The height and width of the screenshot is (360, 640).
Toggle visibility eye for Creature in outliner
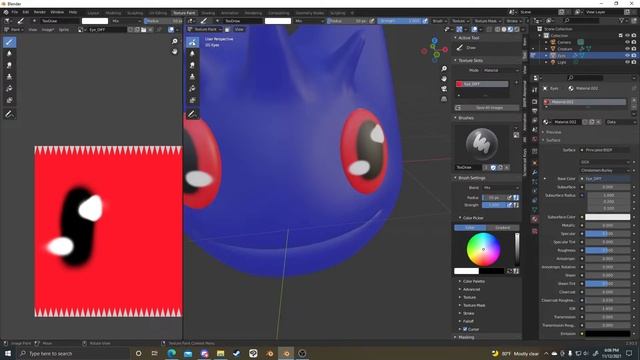(627, 49)
